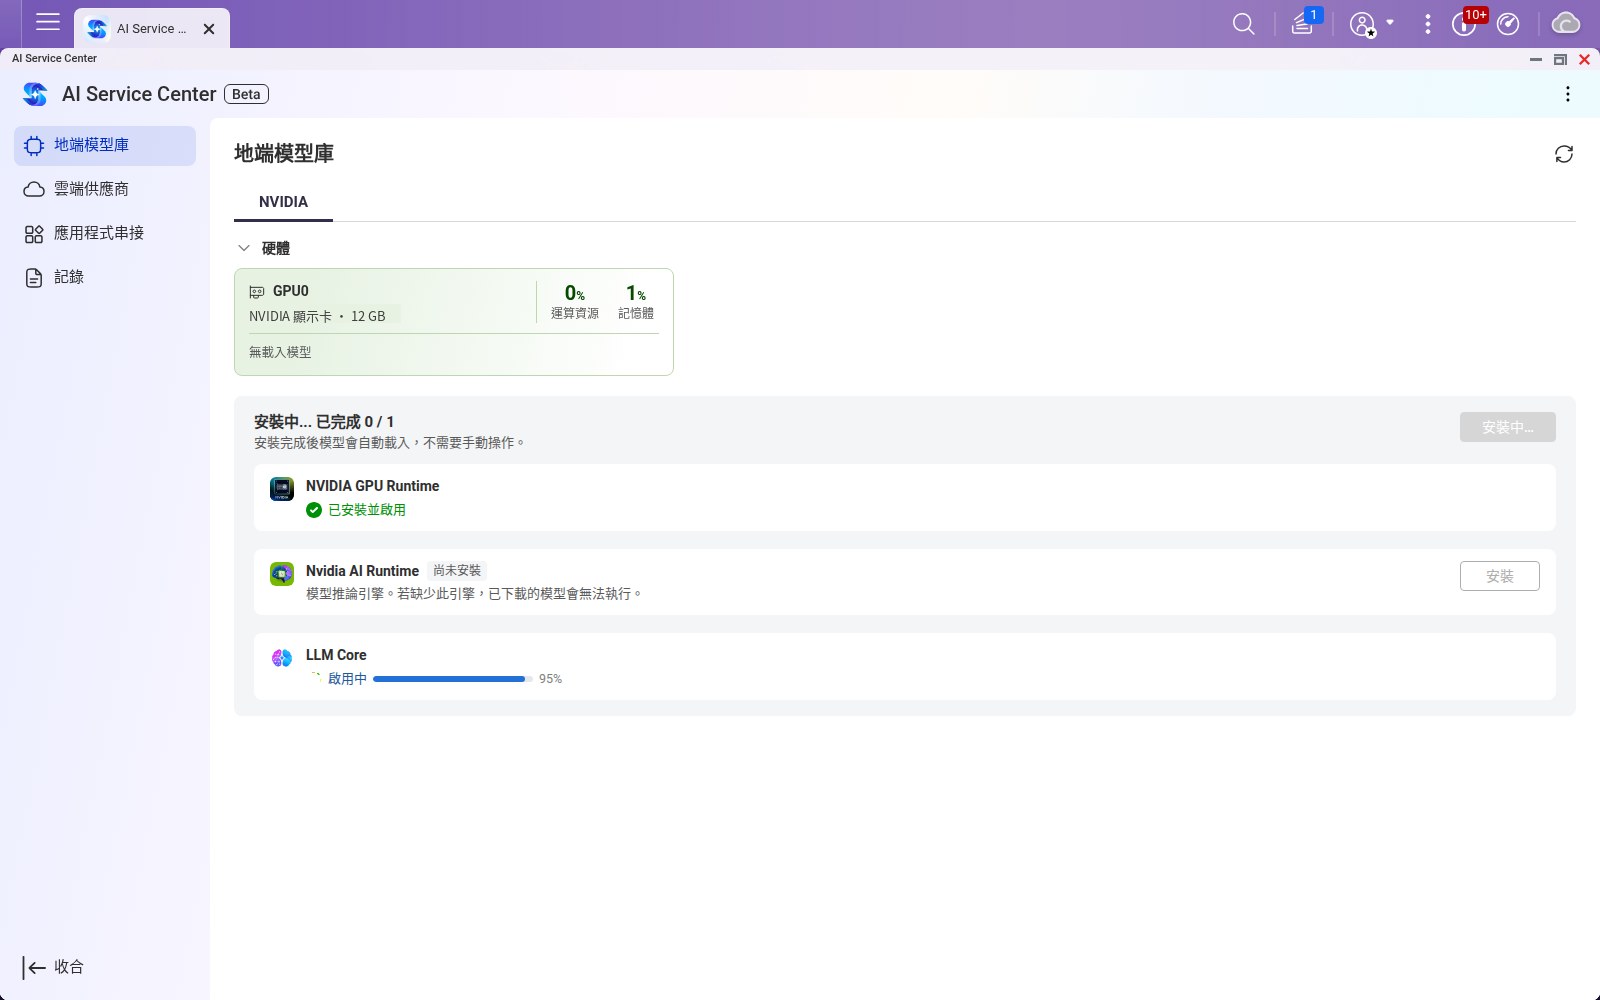Viewport: 1600px width, 1000px height.
Task: Open the main hamburger menu
Action: pyautogui.click(x=48, y=22)
